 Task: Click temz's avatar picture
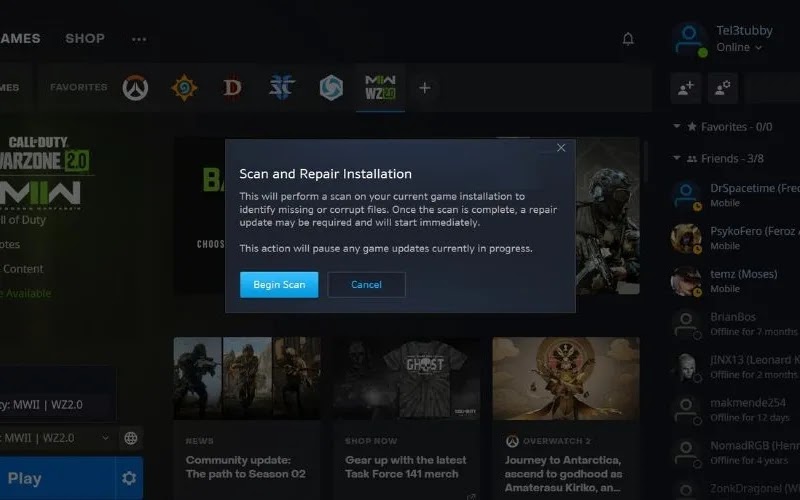(686, 281)
